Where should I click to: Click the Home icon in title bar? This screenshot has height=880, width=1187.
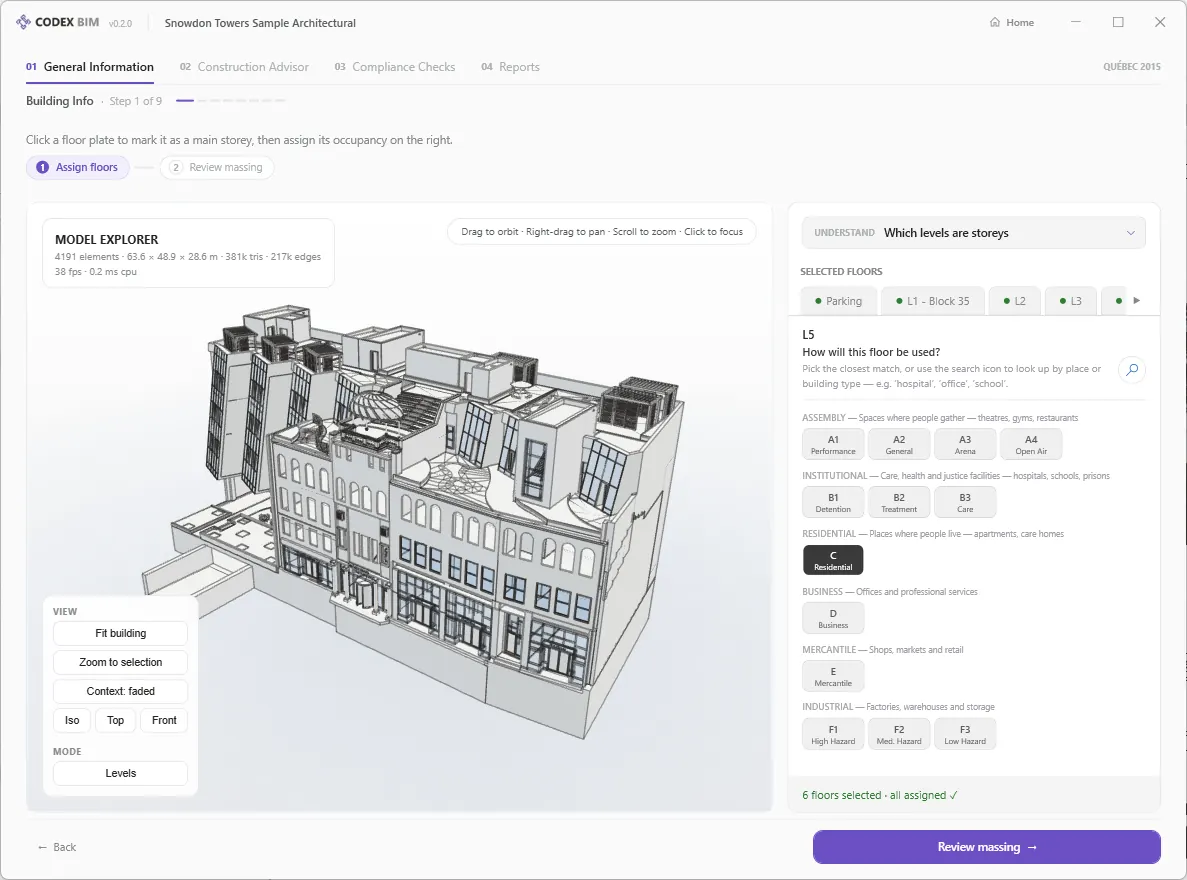coord(995,22)
